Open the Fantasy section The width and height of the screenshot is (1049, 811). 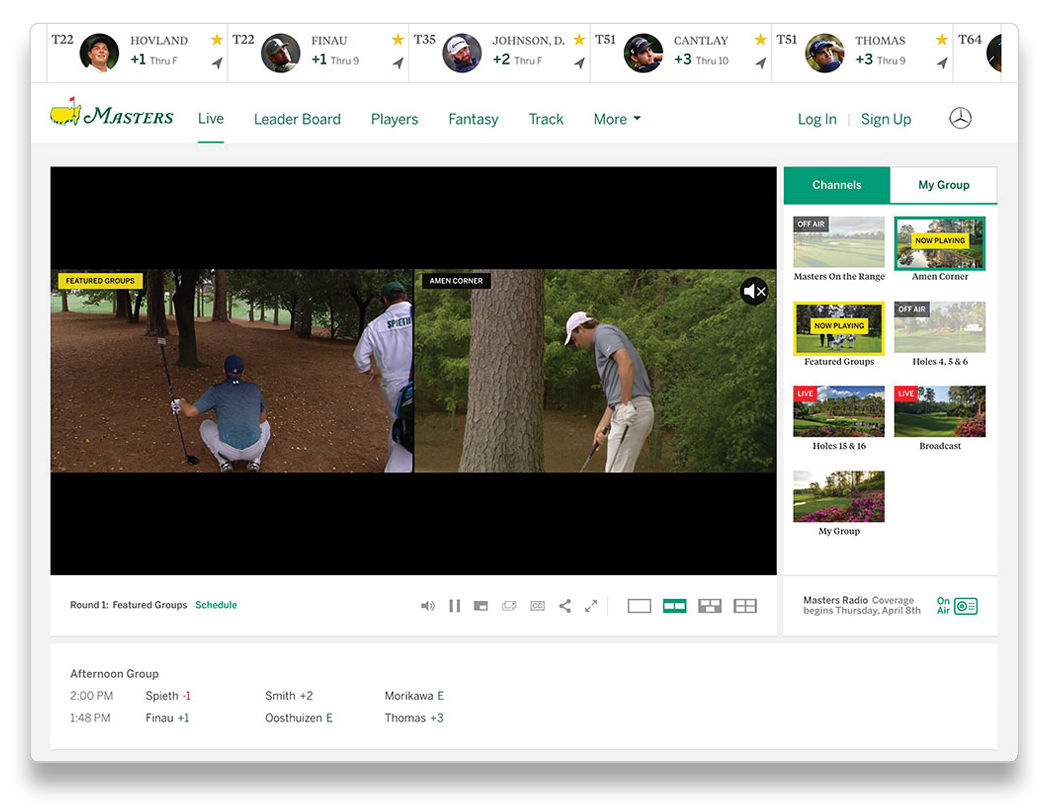click(x=473, y=119)
